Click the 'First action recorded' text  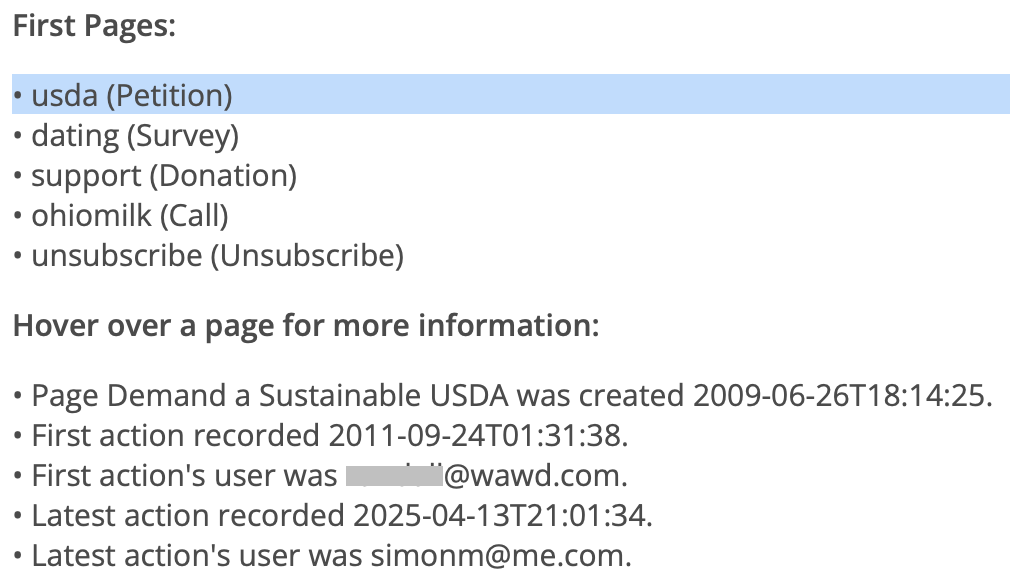point(176,435)
